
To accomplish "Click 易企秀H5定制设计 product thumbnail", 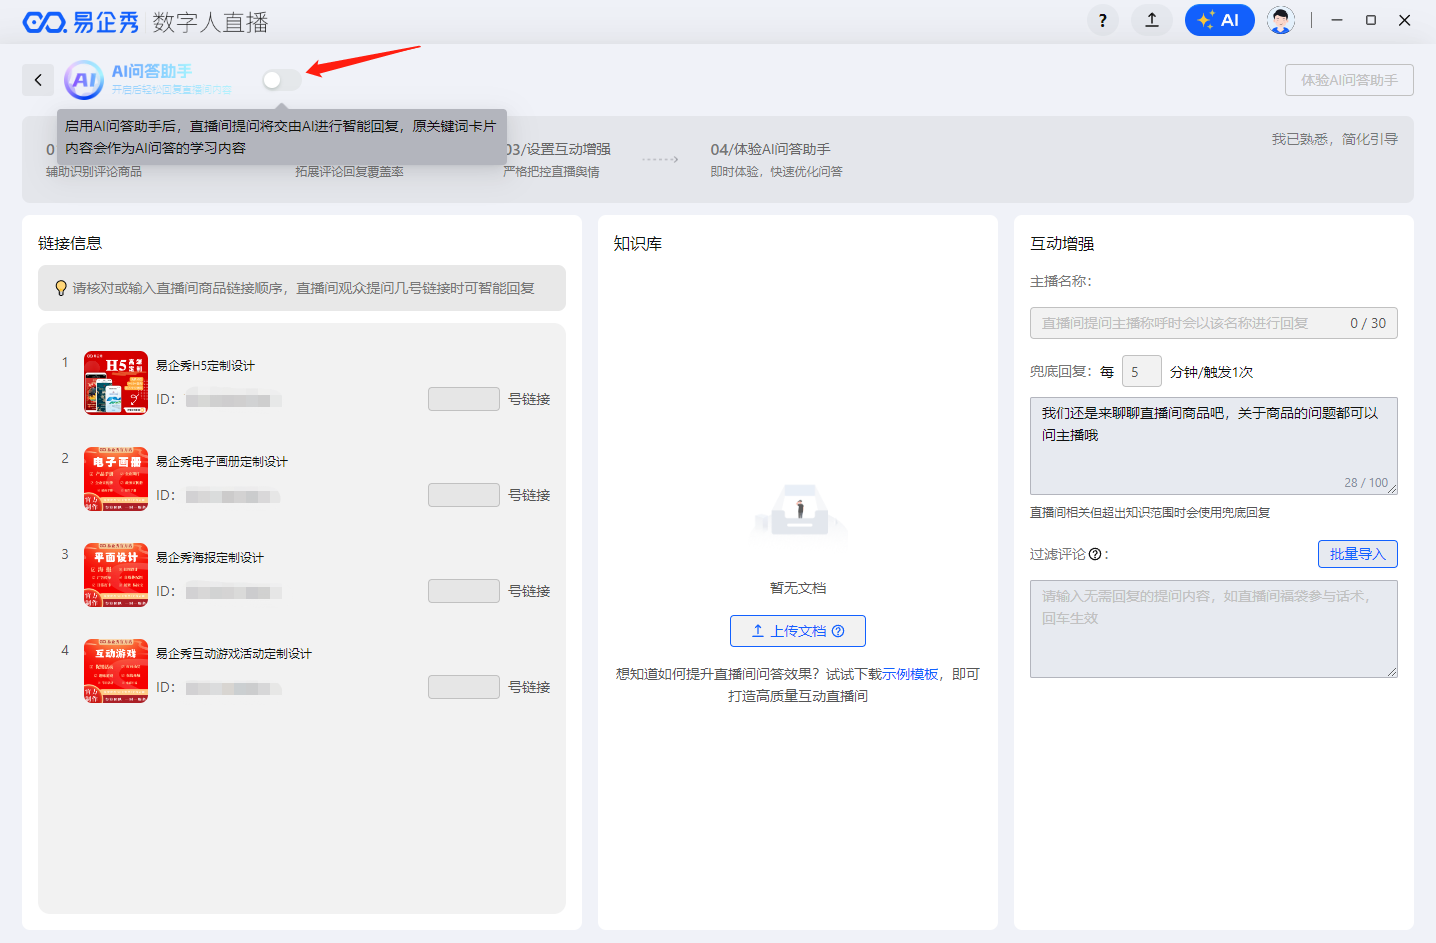I will (116, 383).
